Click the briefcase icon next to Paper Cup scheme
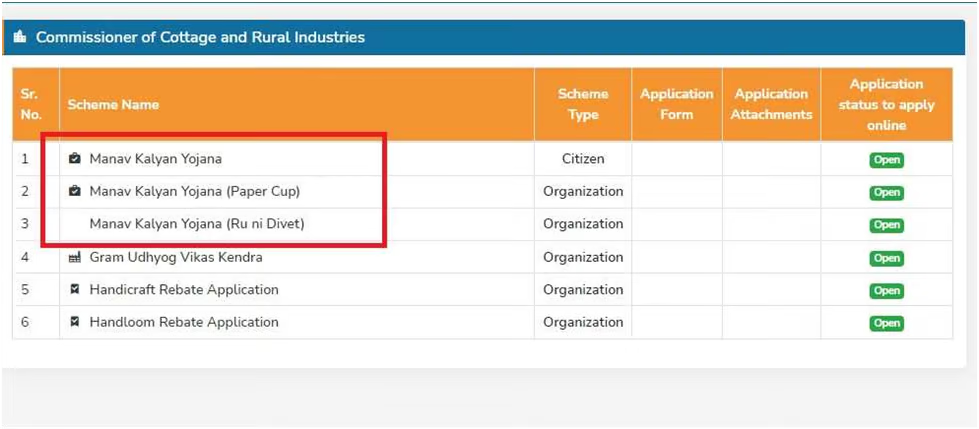Screen dimensions: 979x429 pyautogui.click(x=74, y=191)
